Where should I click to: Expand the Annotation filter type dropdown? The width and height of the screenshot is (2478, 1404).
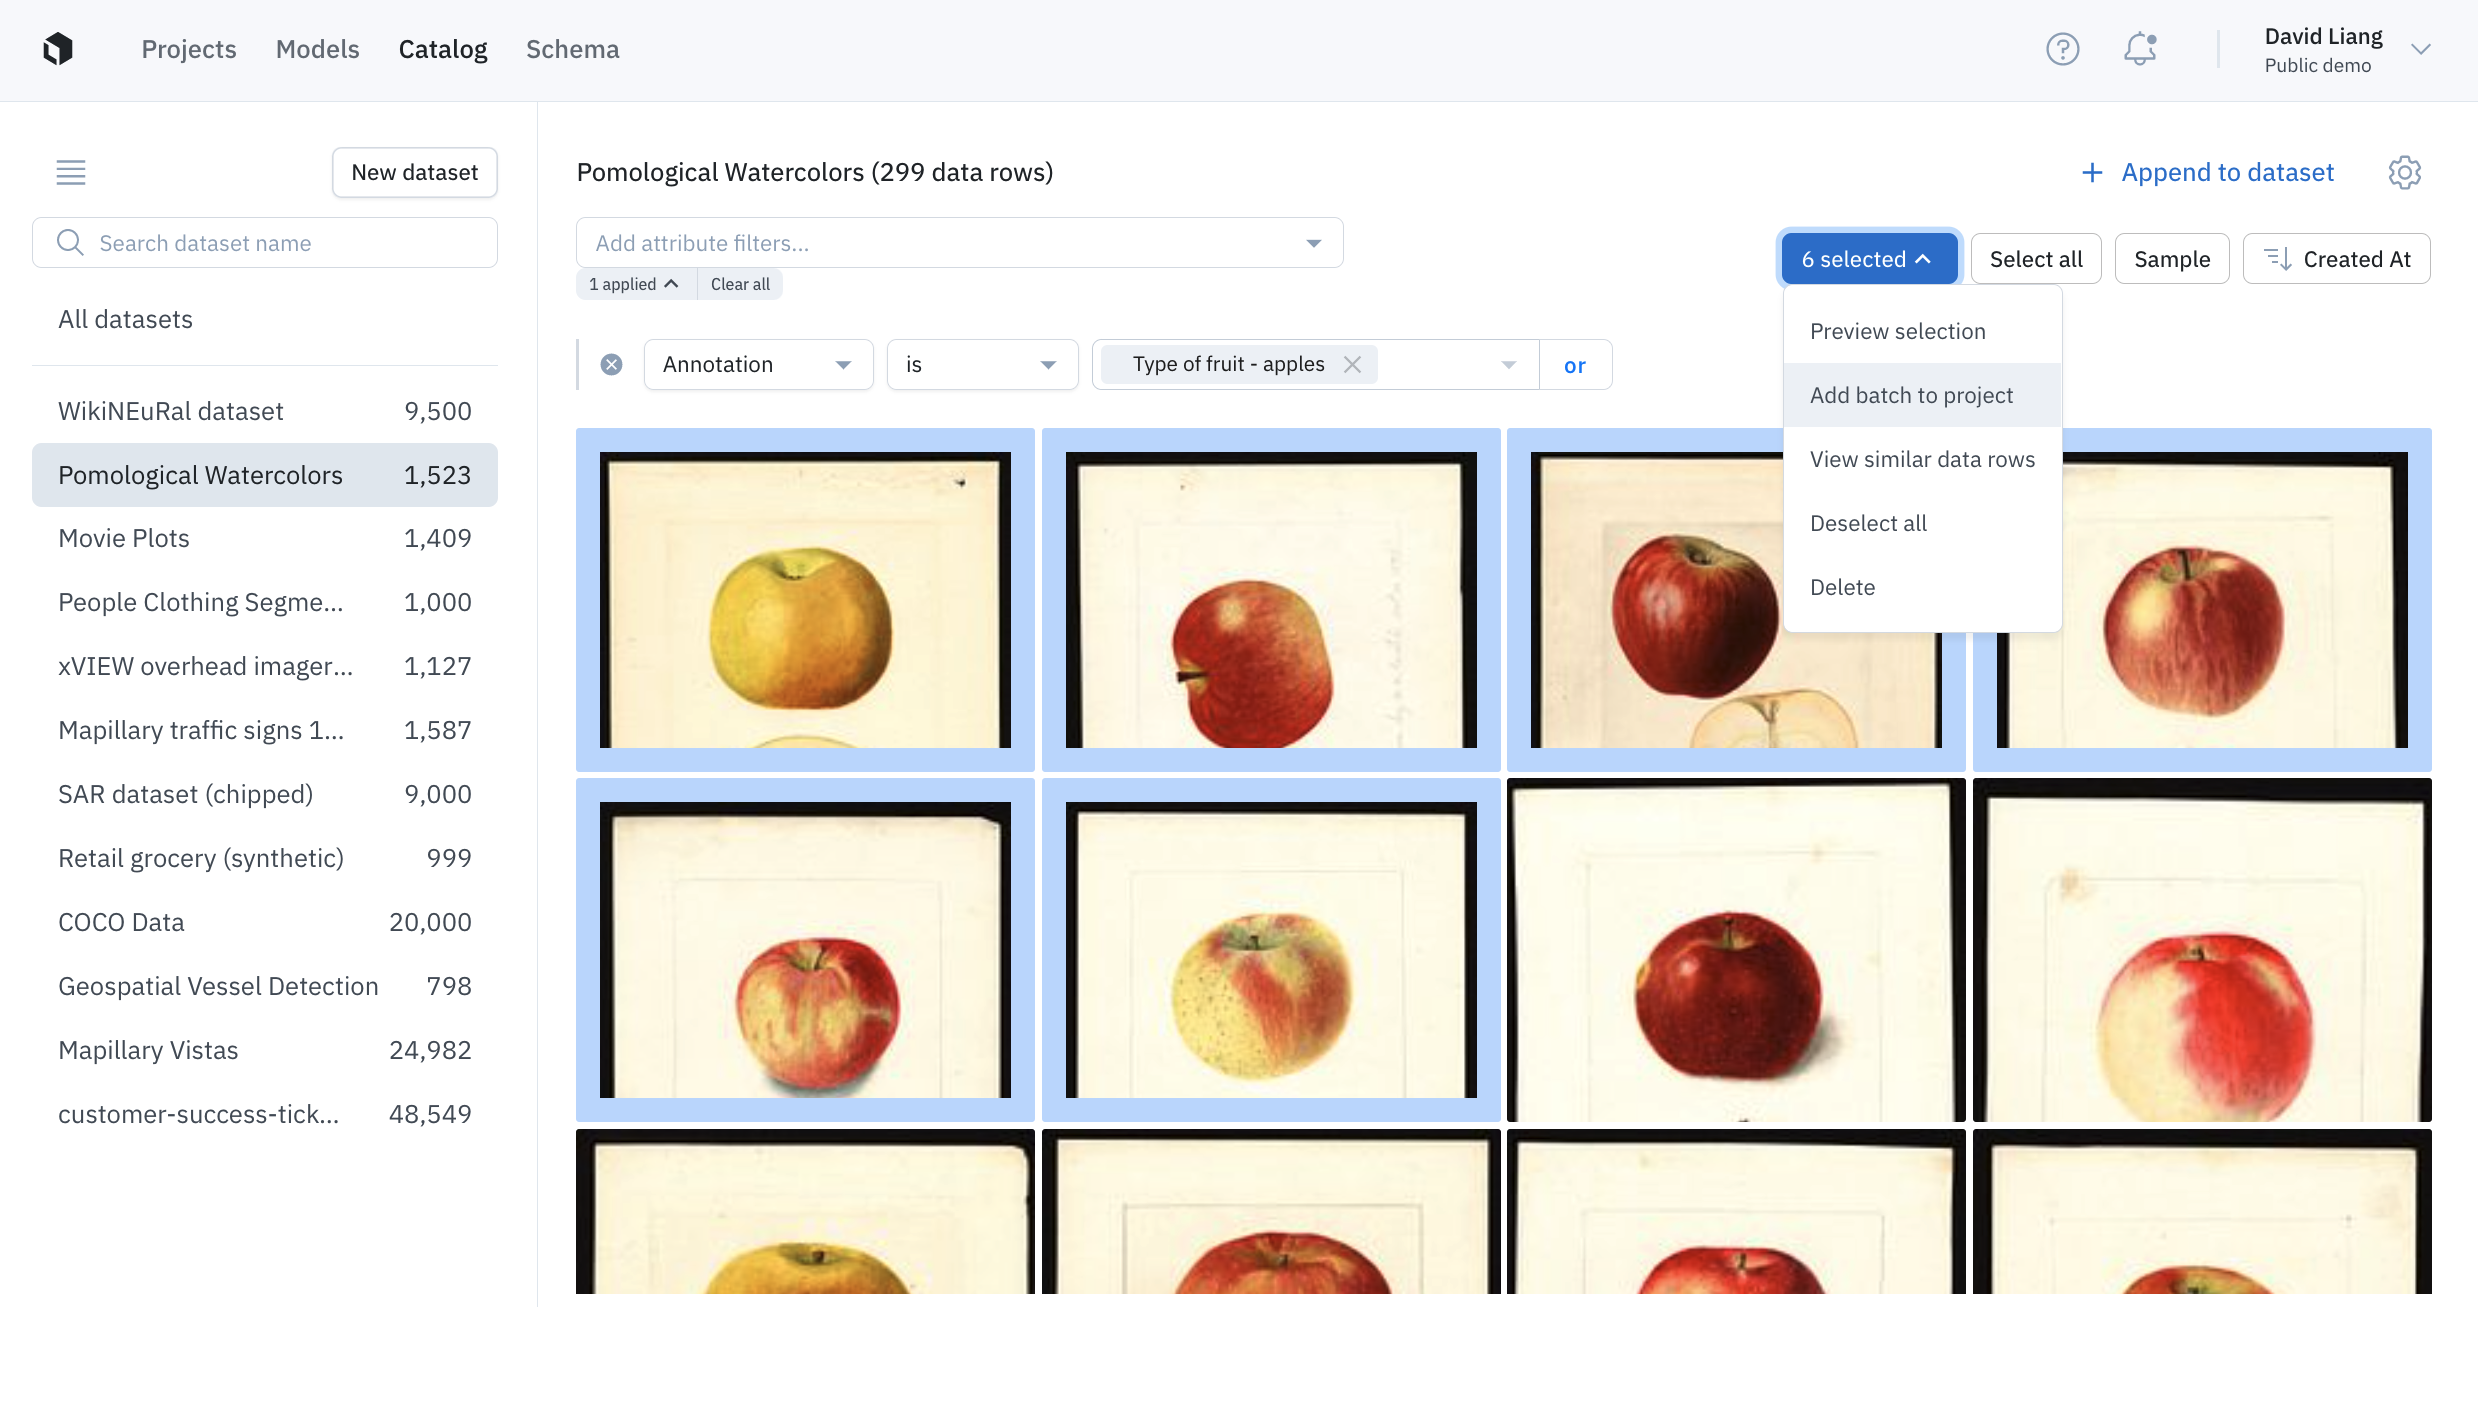coord(758,365)
